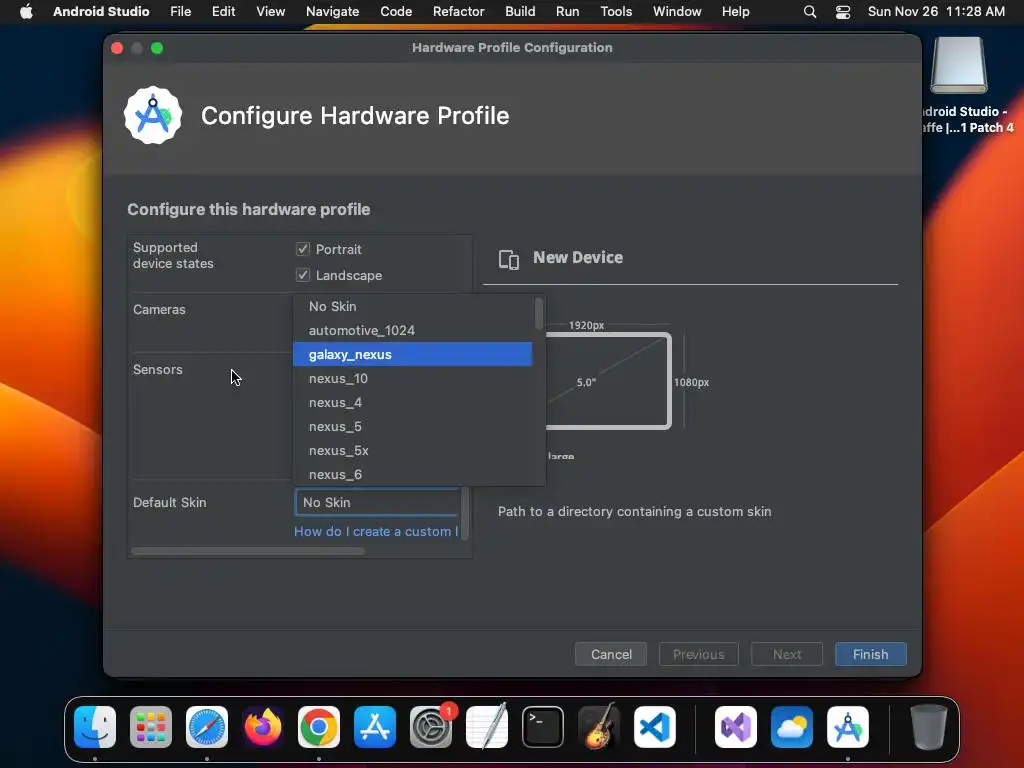Open the Refactor menu
Image resolution: width=1024 pixels, height=768 pixels.
[x=458, y=11]
